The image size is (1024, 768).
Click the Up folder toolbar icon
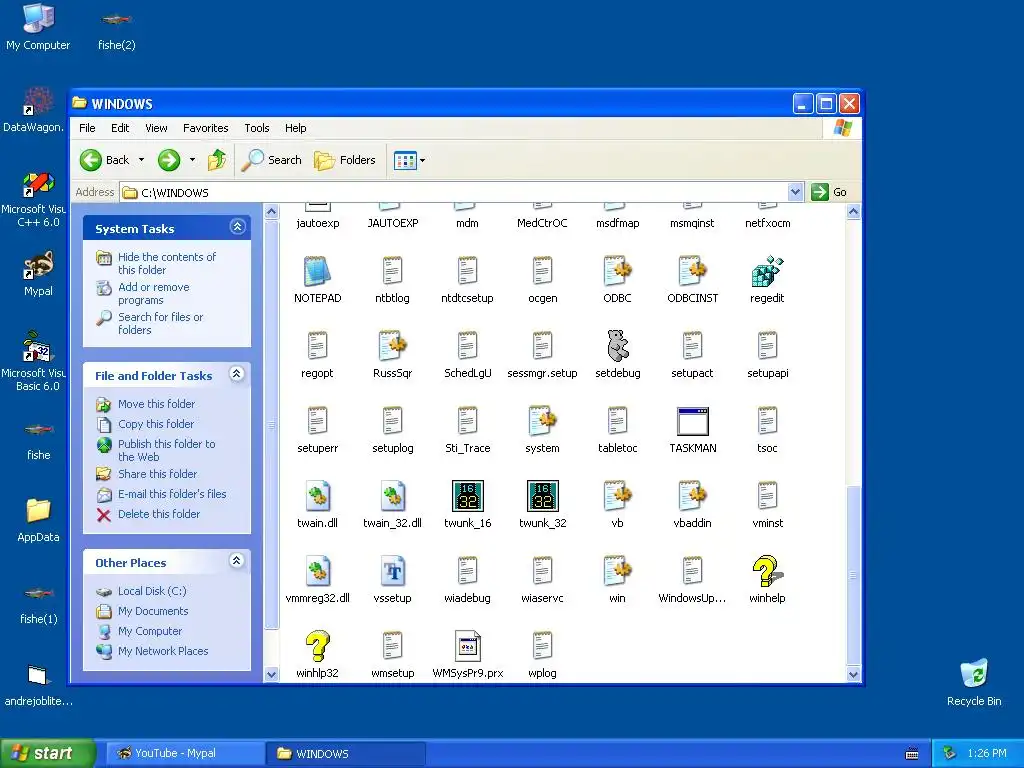[217, 160]
